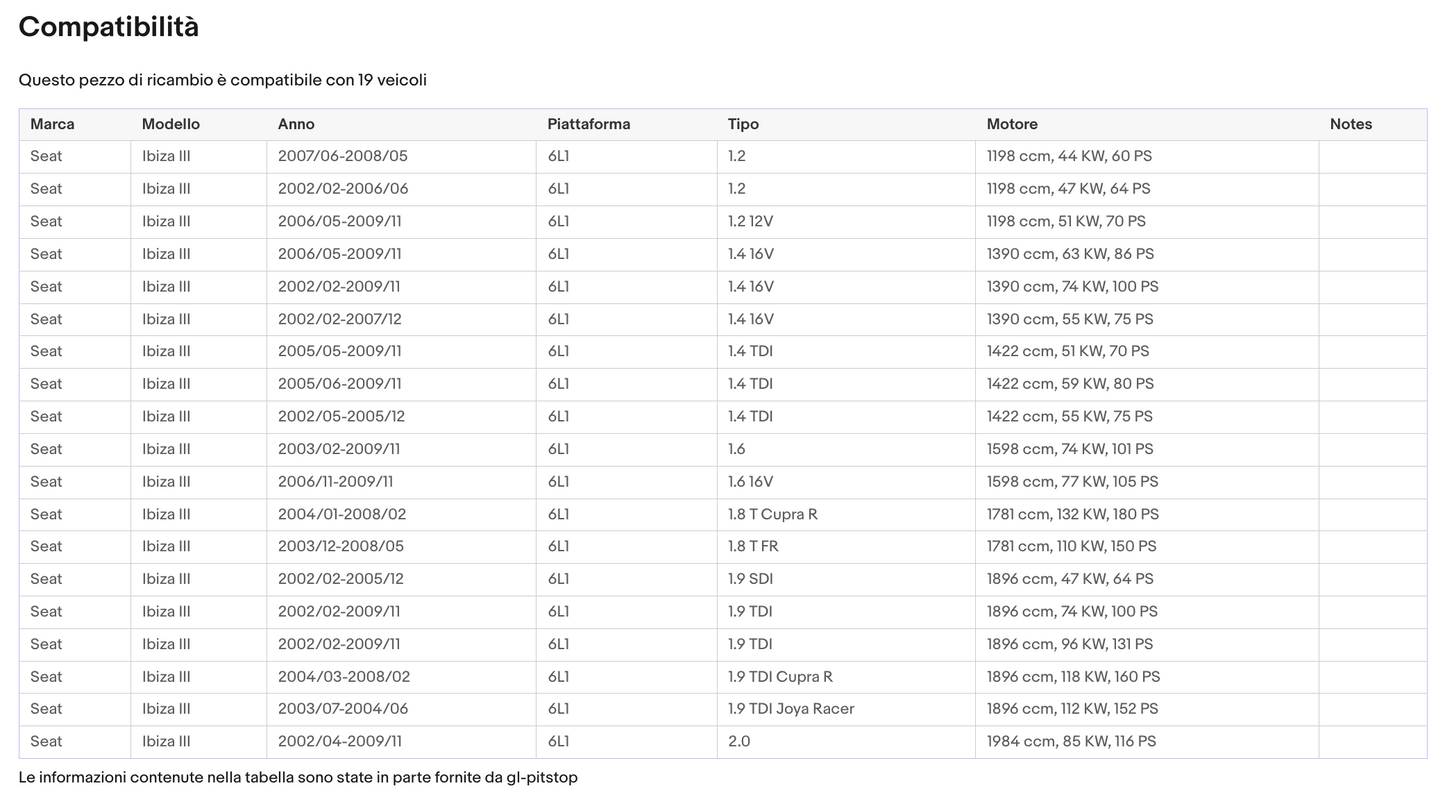Viewport: 1445px width, 804px height.
Task: Click the Modello column header
Action: click(x=170, y=124)
